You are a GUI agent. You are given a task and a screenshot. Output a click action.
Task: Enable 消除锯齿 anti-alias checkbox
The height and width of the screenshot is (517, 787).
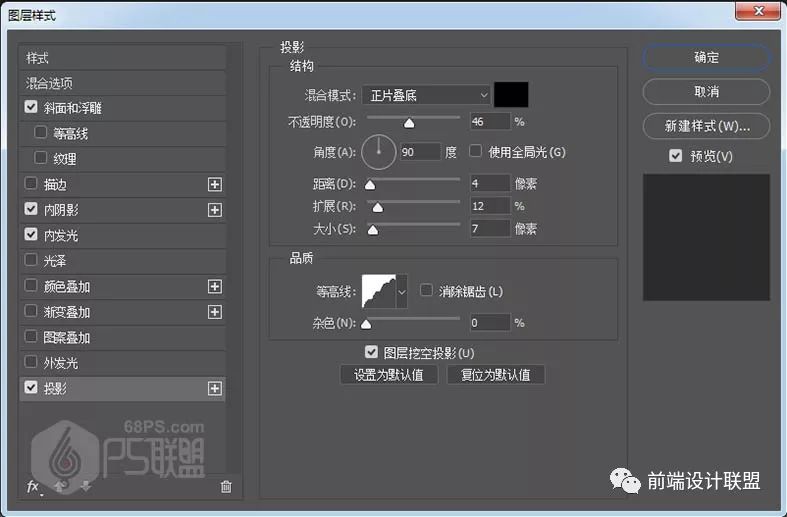(x=426, y=290)
